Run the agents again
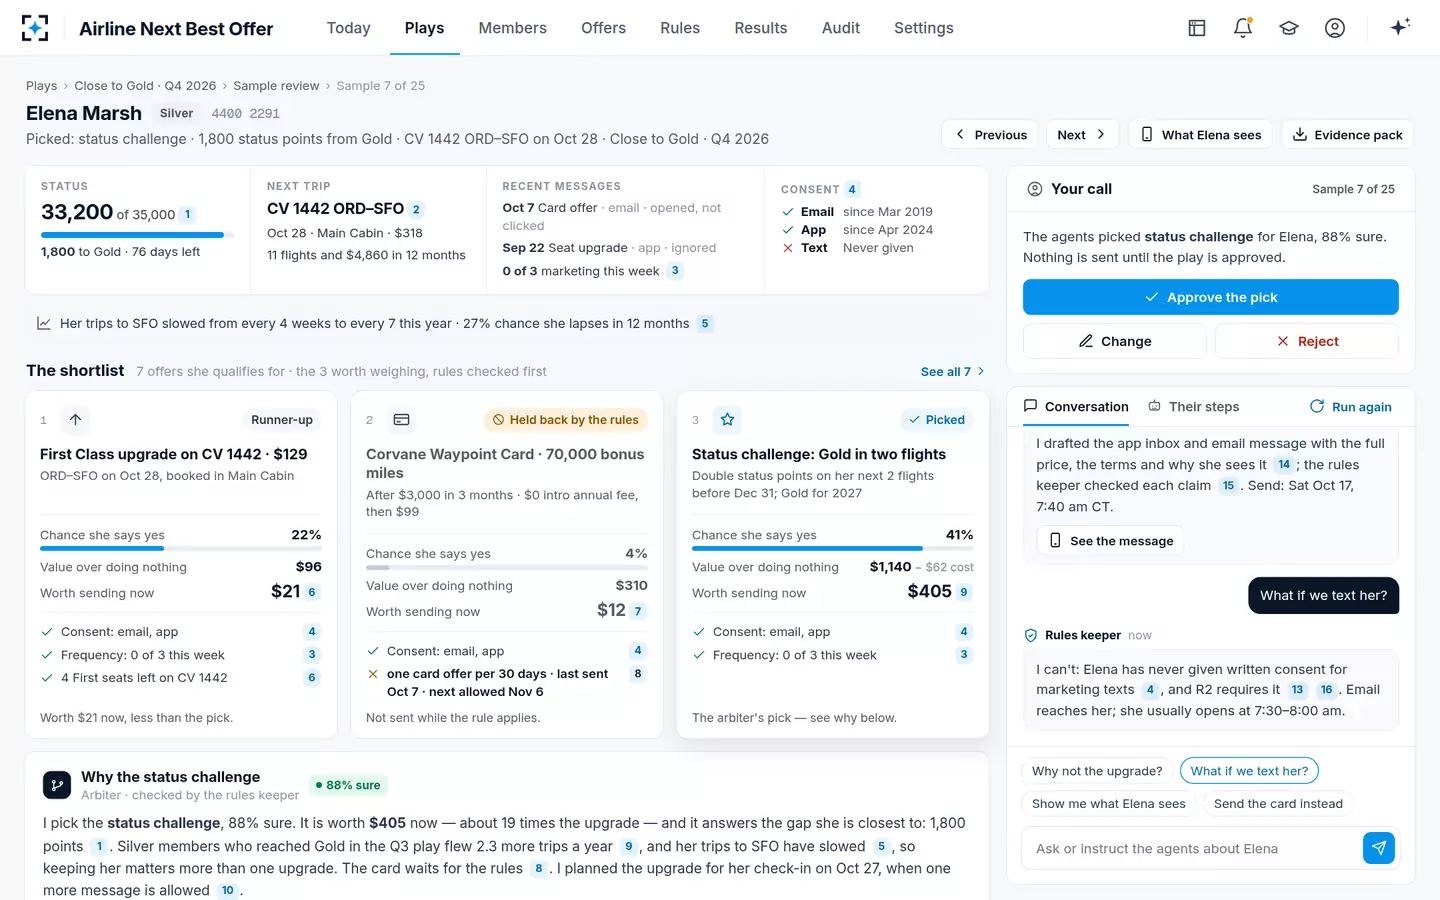This screenshot has height=900, width=1440. tap(1350, 407)
